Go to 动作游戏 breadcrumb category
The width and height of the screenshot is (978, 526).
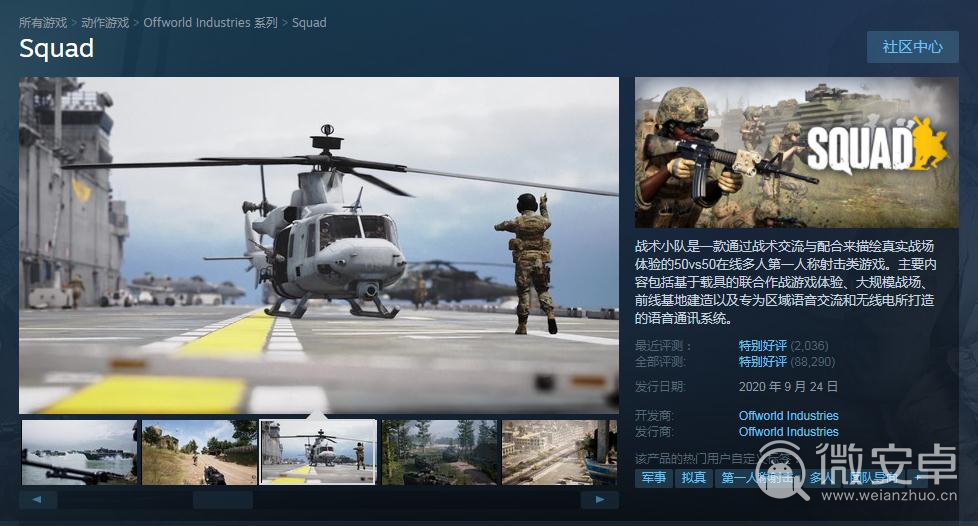pyautogui.click(x=105, y=22)
